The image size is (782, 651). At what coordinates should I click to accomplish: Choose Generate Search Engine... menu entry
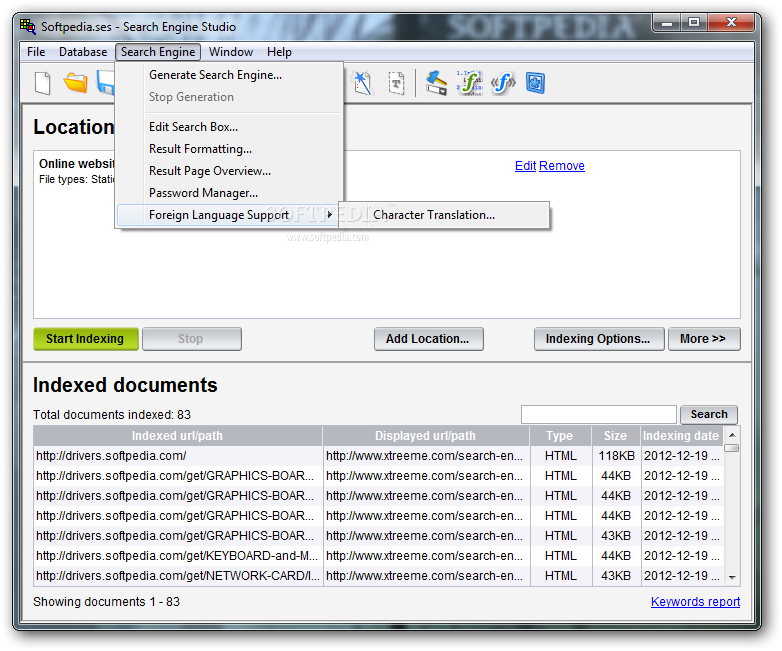pyautogui.click(x=230, y=75)
